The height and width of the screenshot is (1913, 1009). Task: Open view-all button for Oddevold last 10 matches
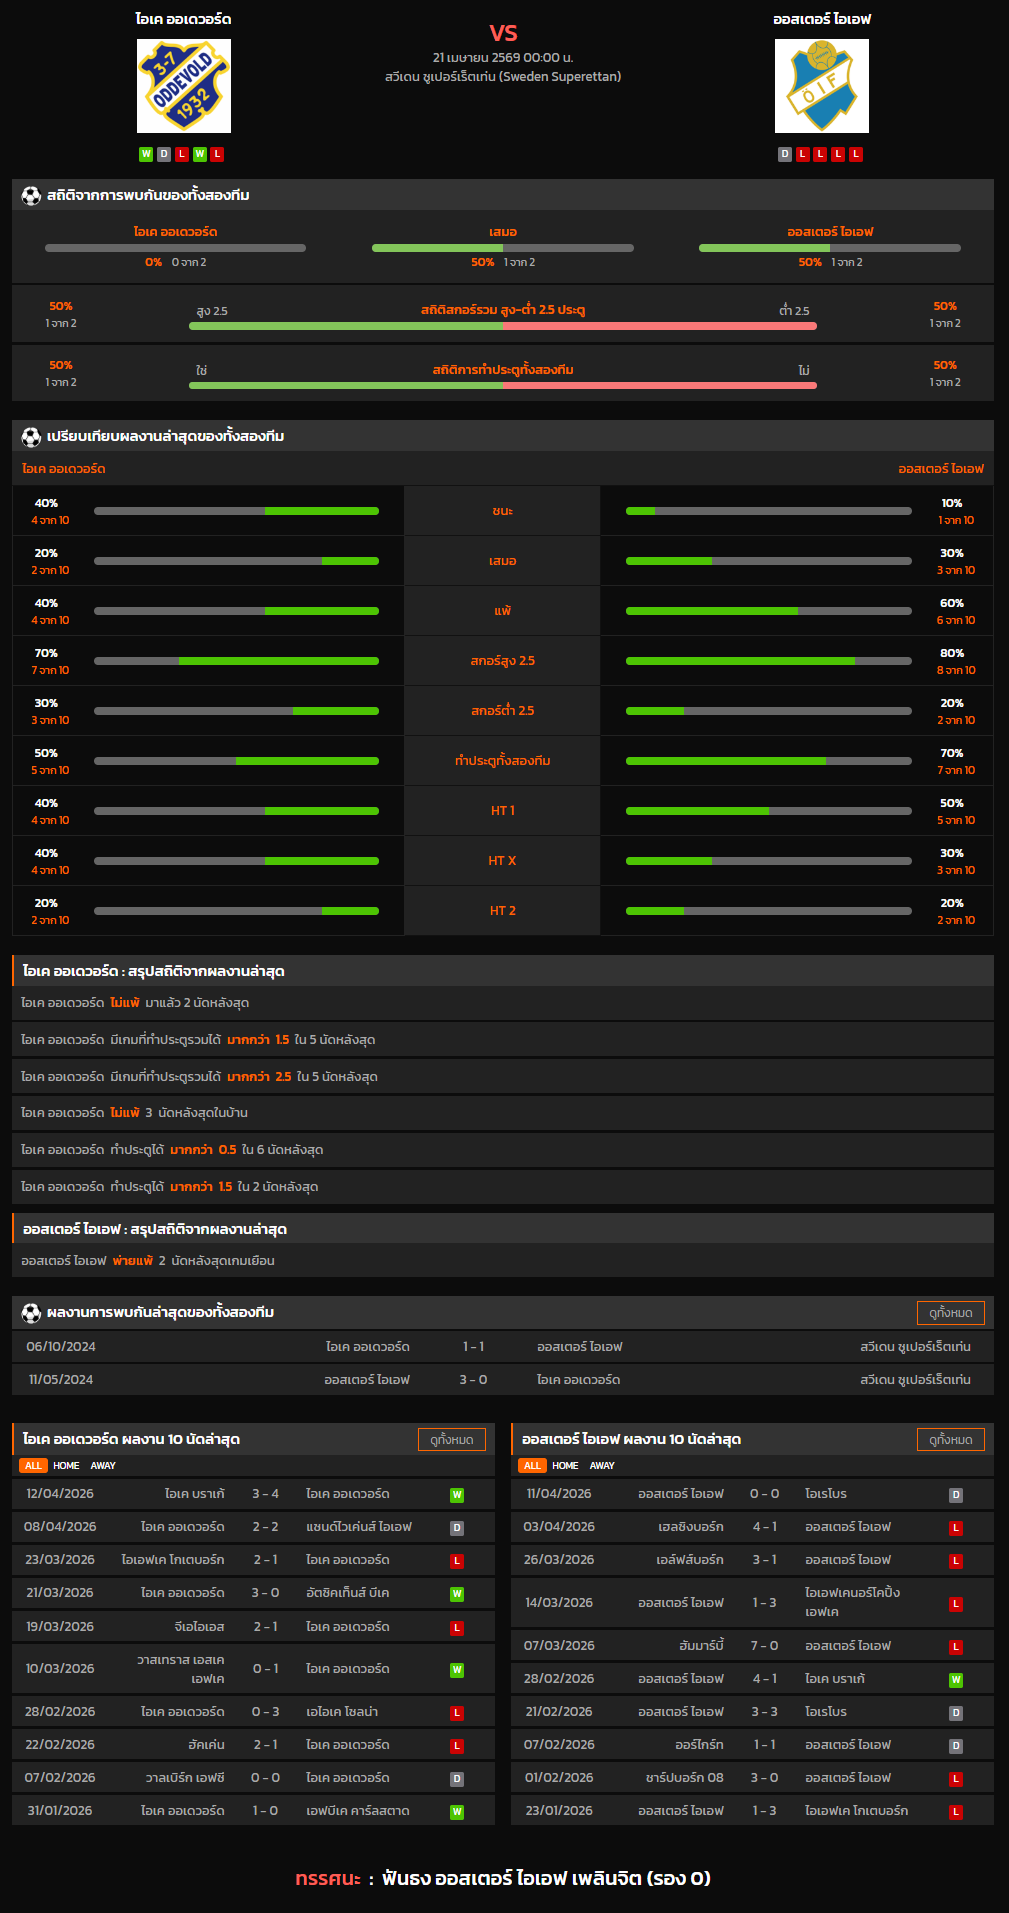point(451,1440)
